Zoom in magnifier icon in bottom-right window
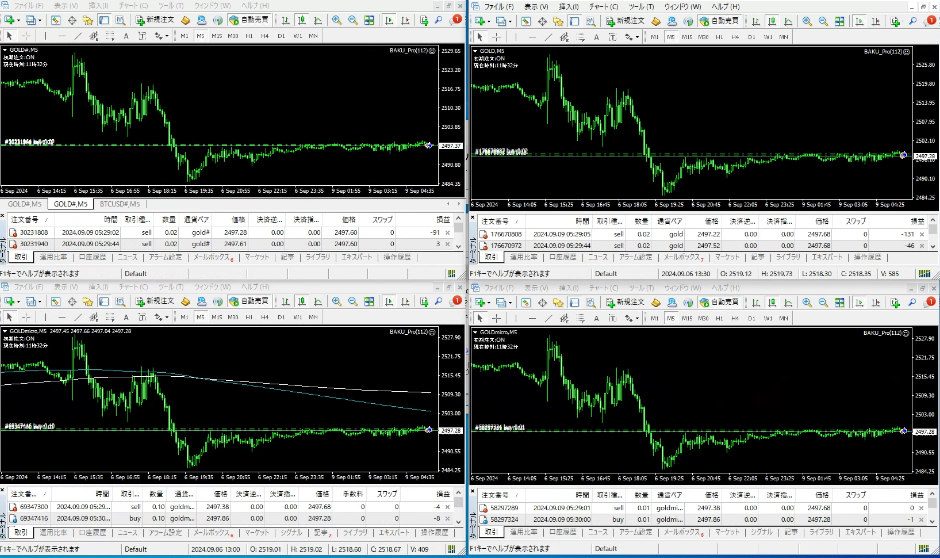Screen dimensions: 940x558 click(807, 302)
